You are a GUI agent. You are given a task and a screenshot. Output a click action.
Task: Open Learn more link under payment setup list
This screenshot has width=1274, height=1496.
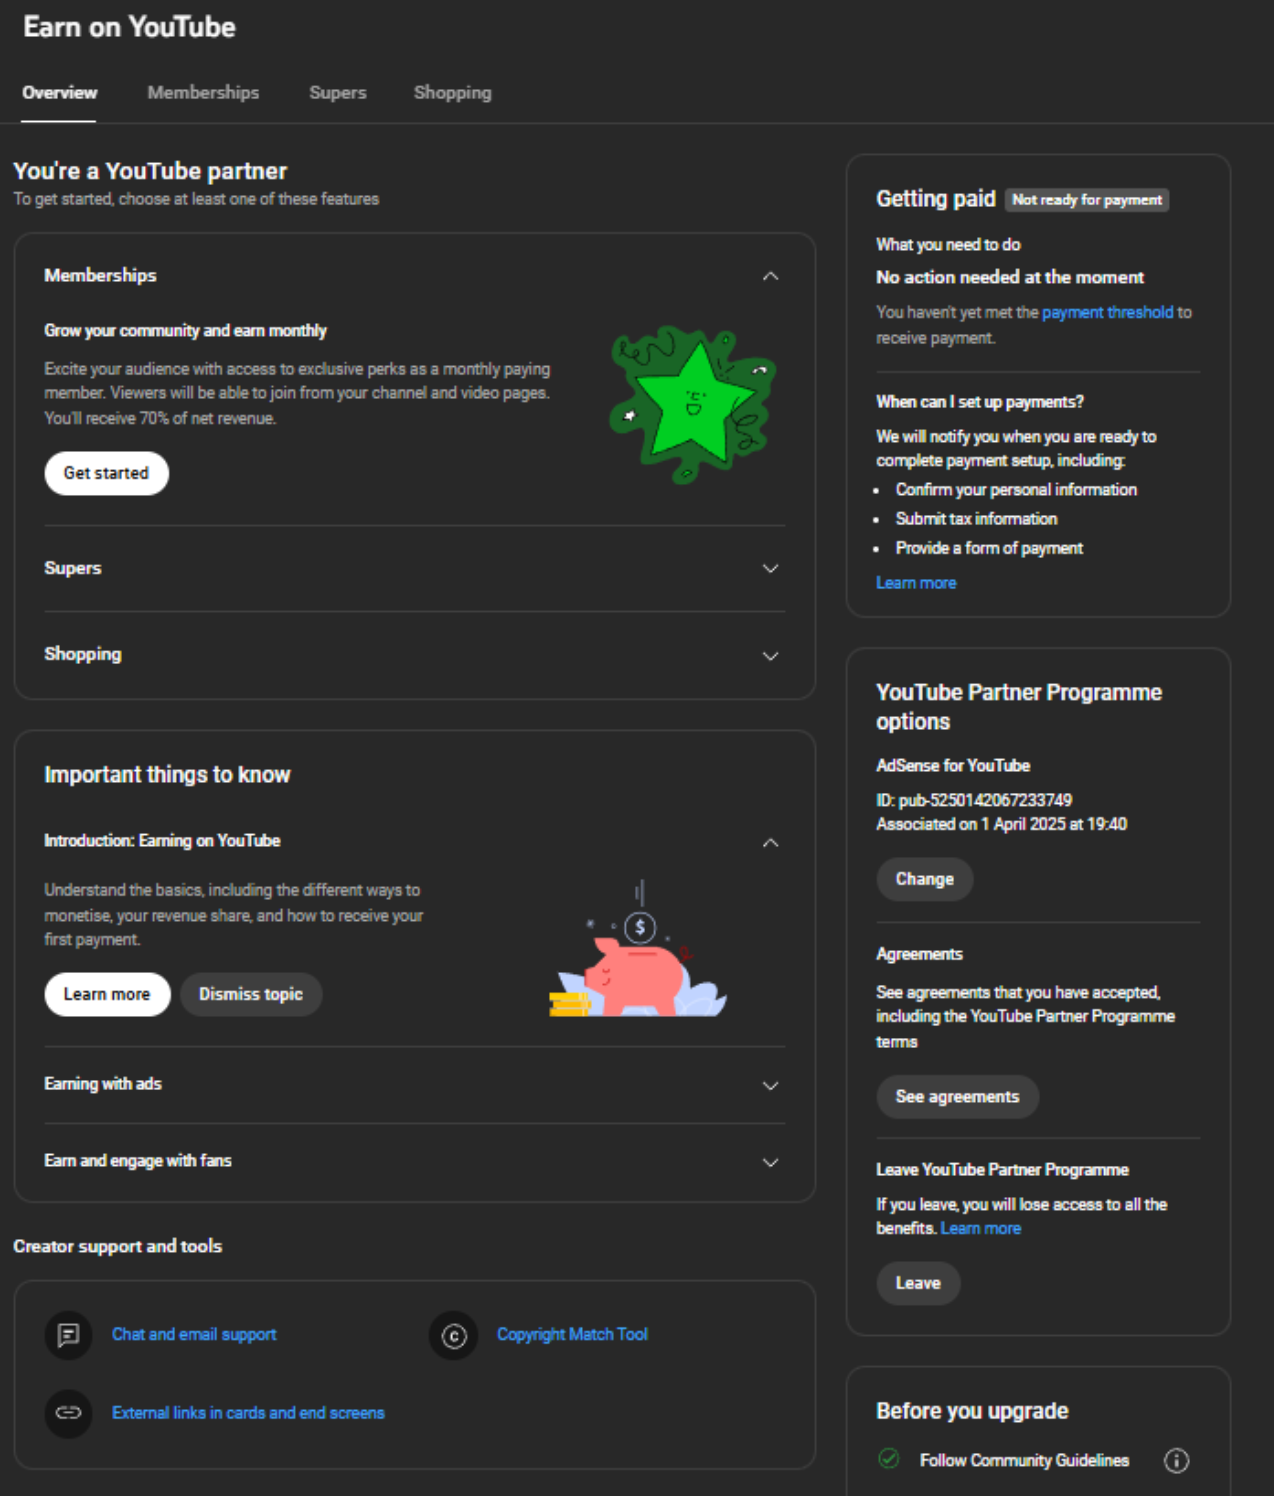point(916,583)
